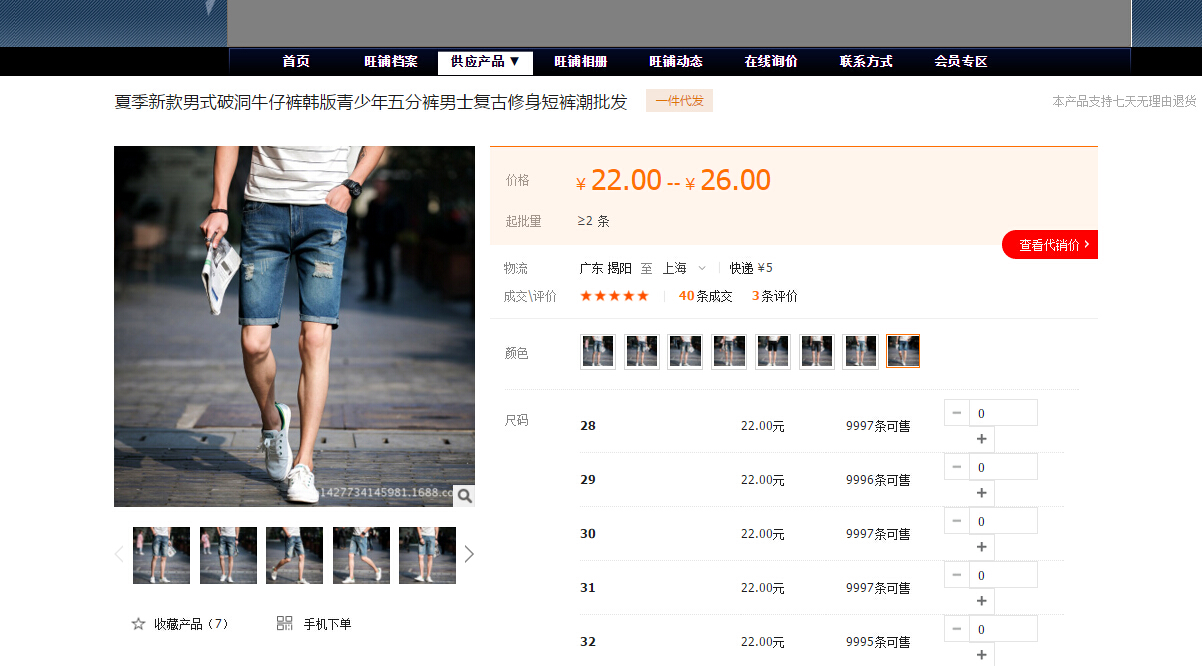
Task: Open the 3条评价 reviews link
Action: [x=775, y=296]
